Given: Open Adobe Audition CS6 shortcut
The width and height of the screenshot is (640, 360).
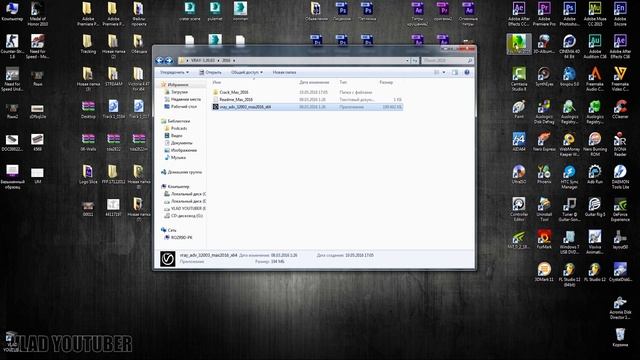Looking at the screenshot, I should click(x=595, y=46).
